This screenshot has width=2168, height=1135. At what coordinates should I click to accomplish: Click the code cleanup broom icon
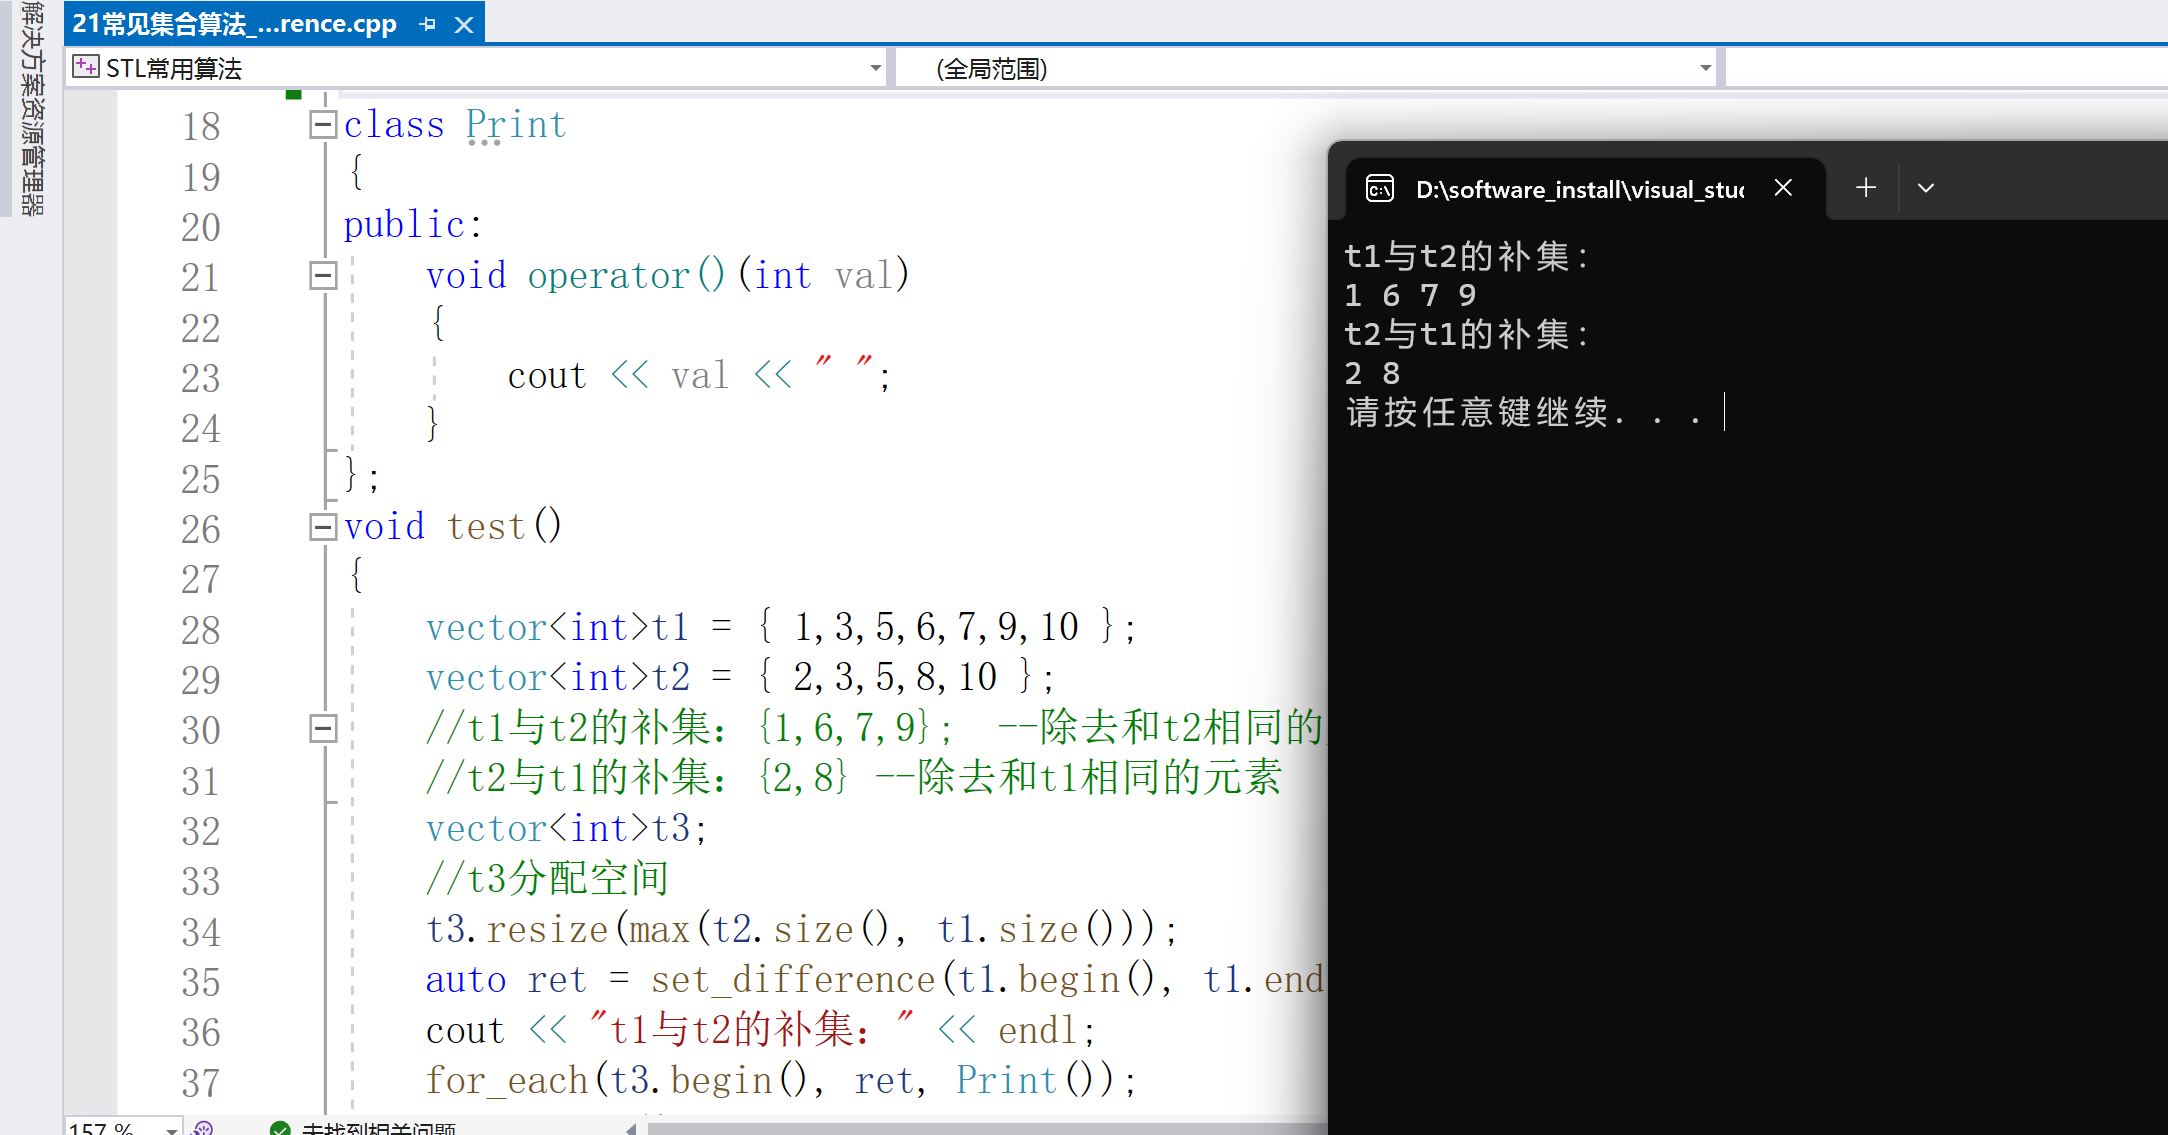click(x=203, y=1129)
